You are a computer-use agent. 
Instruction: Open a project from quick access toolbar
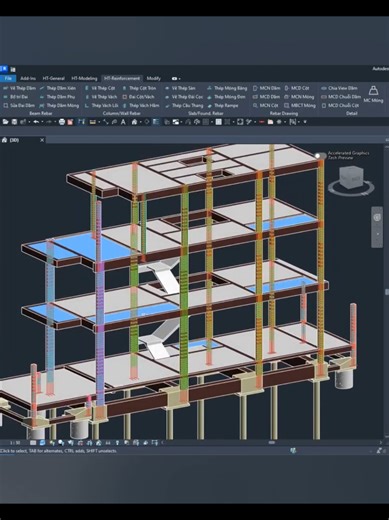5,122
